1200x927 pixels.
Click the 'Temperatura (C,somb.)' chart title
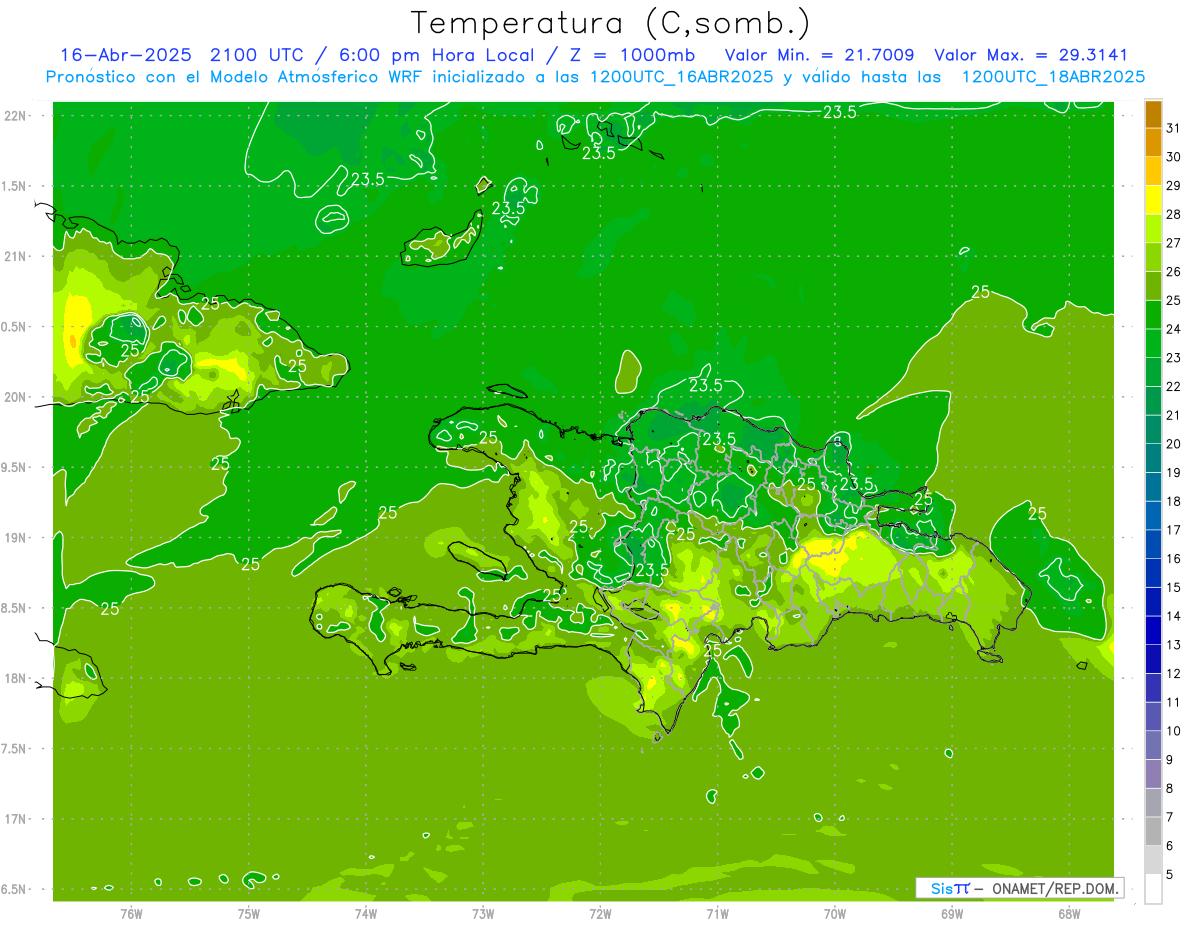[x=611, y=23]
